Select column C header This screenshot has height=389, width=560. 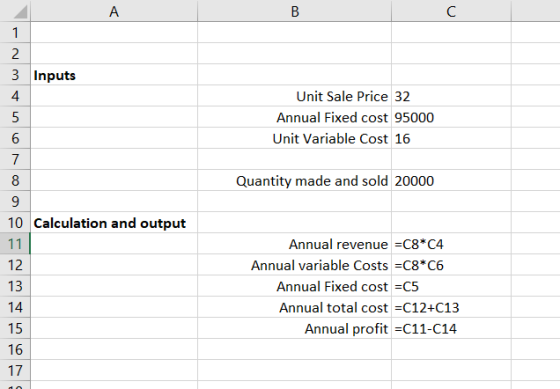[x=451, y=11]
